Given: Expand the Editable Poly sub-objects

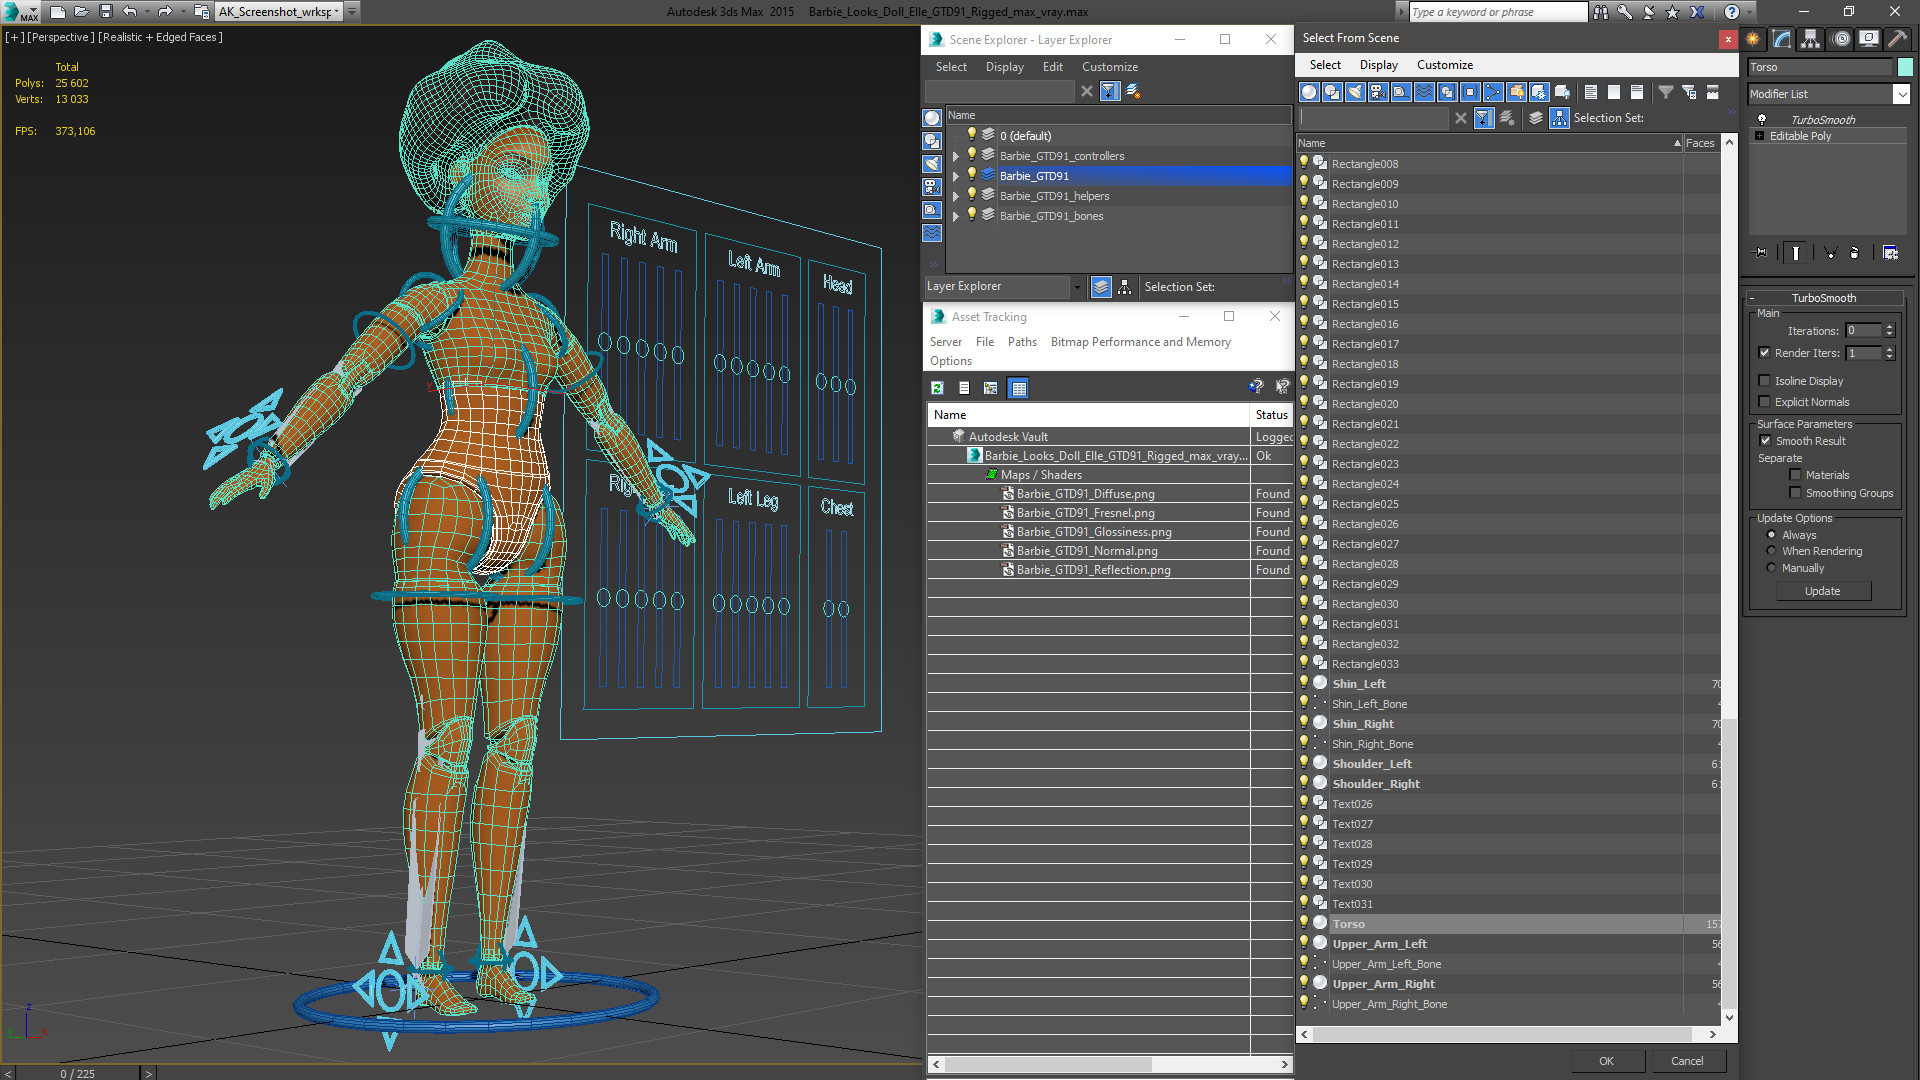Looking at the screenshot, I should [x=1760, y=136].
